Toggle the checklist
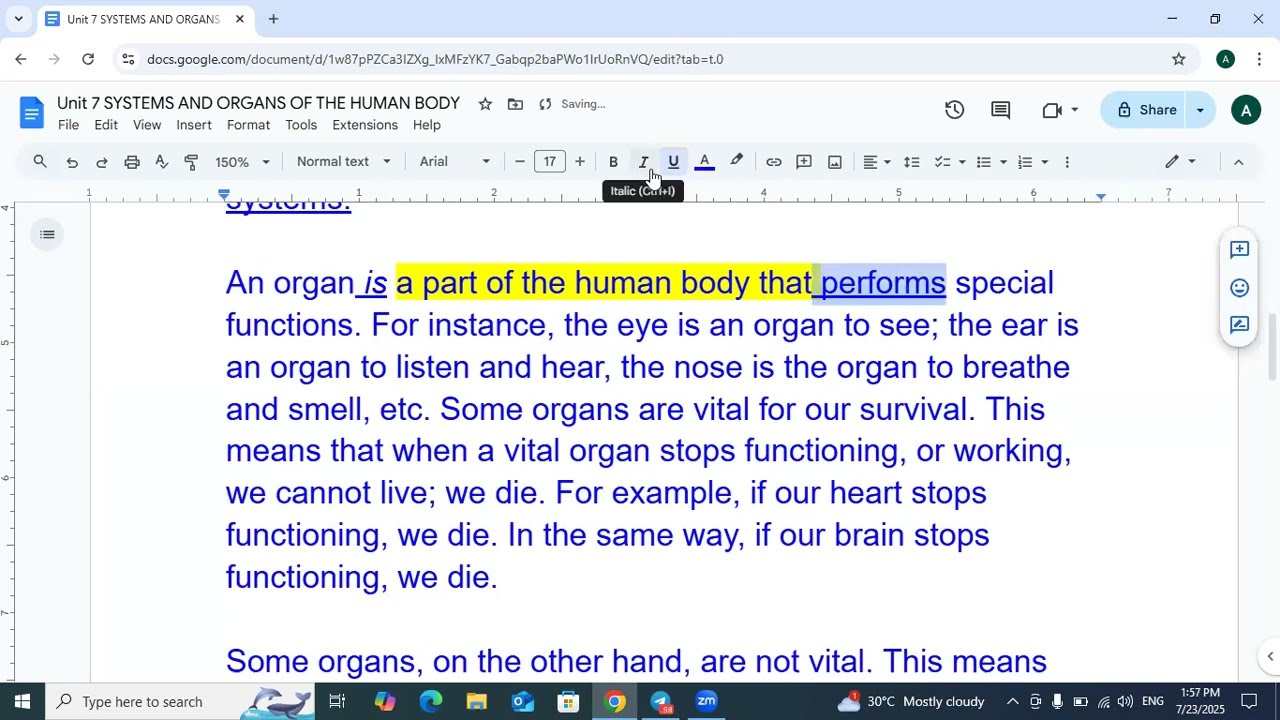 tap(942, 162)
